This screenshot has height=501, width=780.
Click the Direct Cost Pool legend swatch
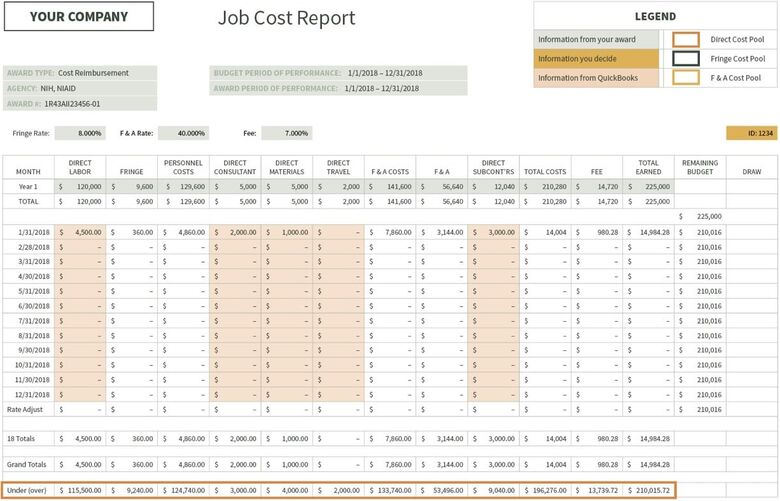(x=685, y=39)
